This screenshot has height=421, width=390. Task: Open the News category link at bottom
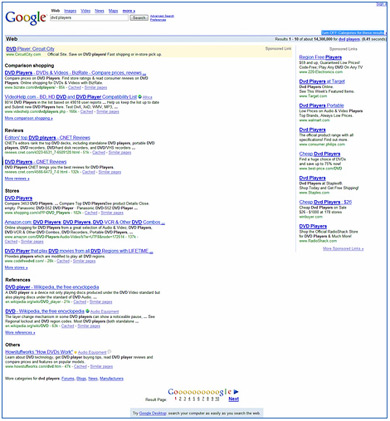[x=93, y=379]
